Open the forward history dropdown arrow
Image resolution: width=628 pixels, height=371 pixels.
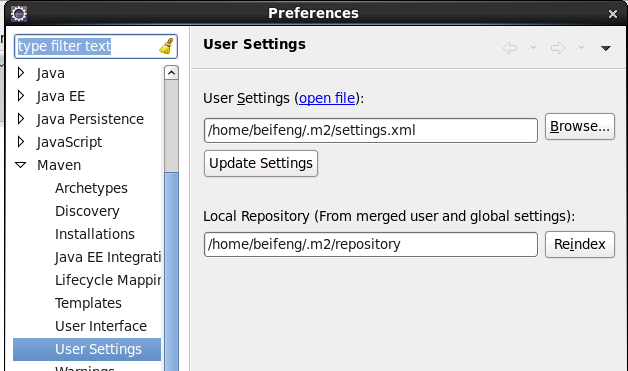click(x=581, y=48)
